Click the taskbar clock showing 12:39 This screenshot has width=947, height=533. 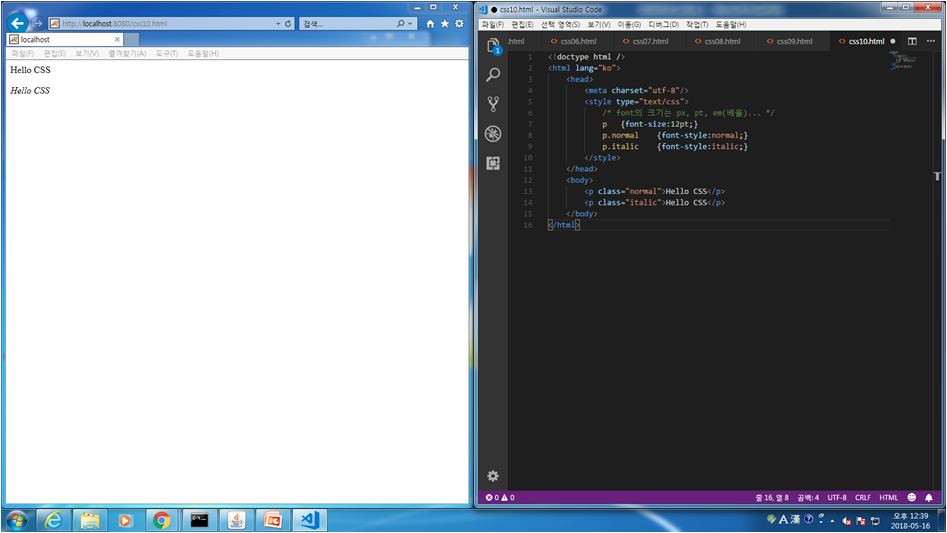click(910, 521)
